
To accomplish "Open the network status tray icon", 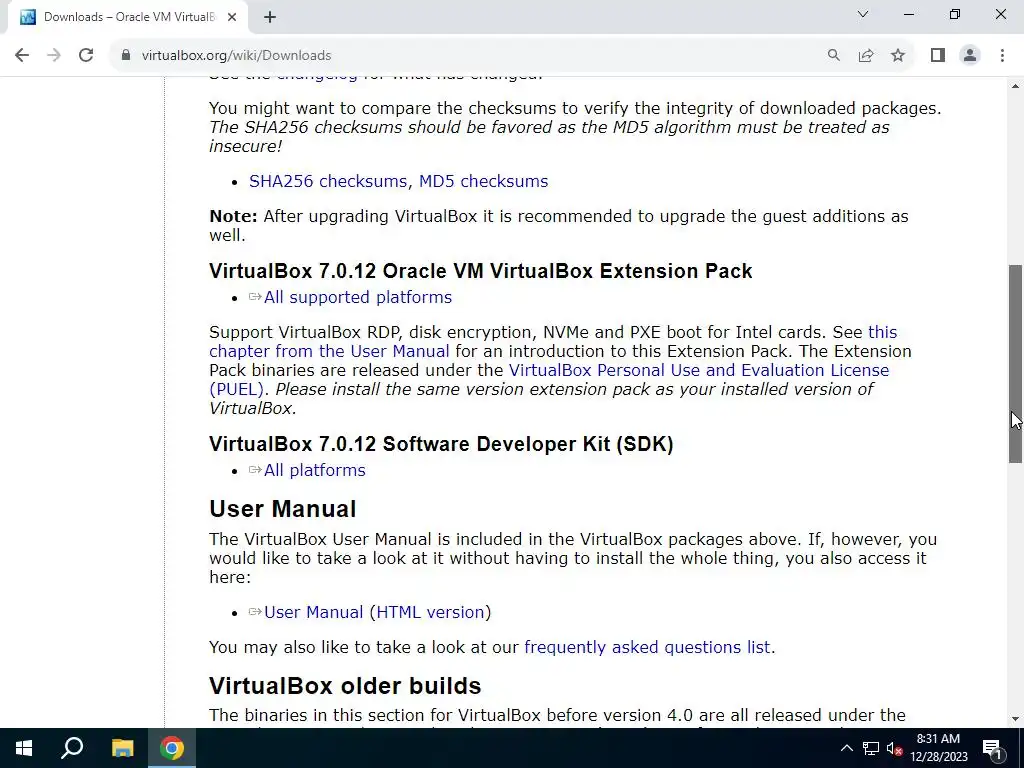I will tap(871, 748).
